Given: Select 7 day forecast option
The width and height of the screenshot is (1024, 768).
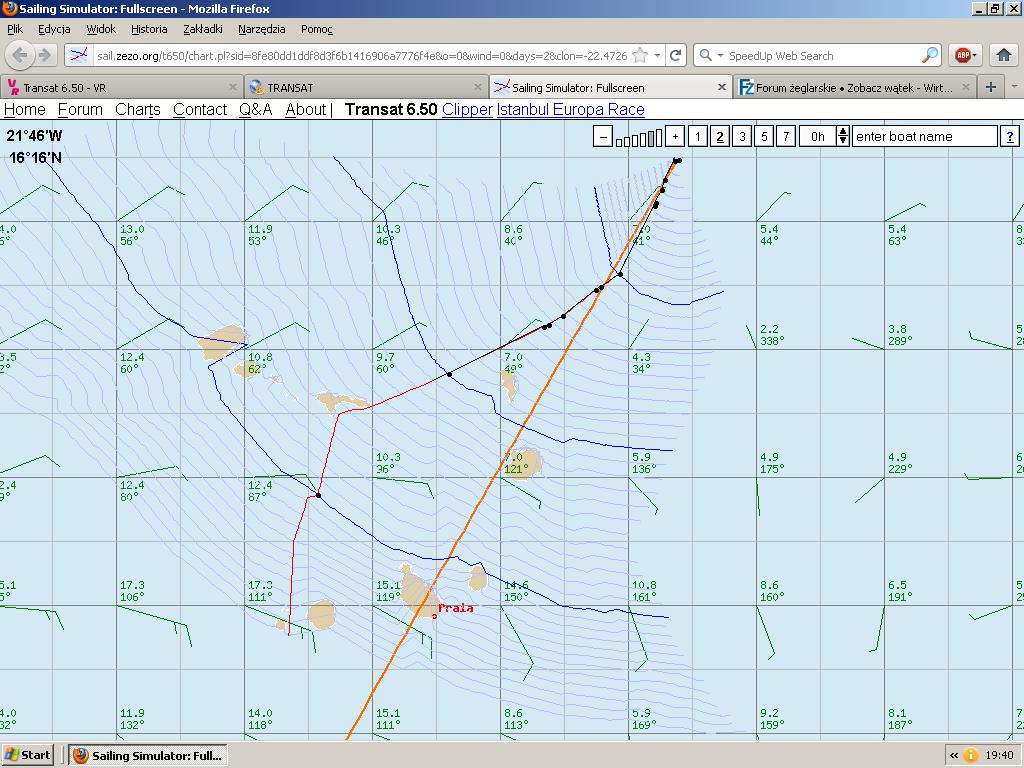Looking at the screenshot, I should (x=786, y=137).
